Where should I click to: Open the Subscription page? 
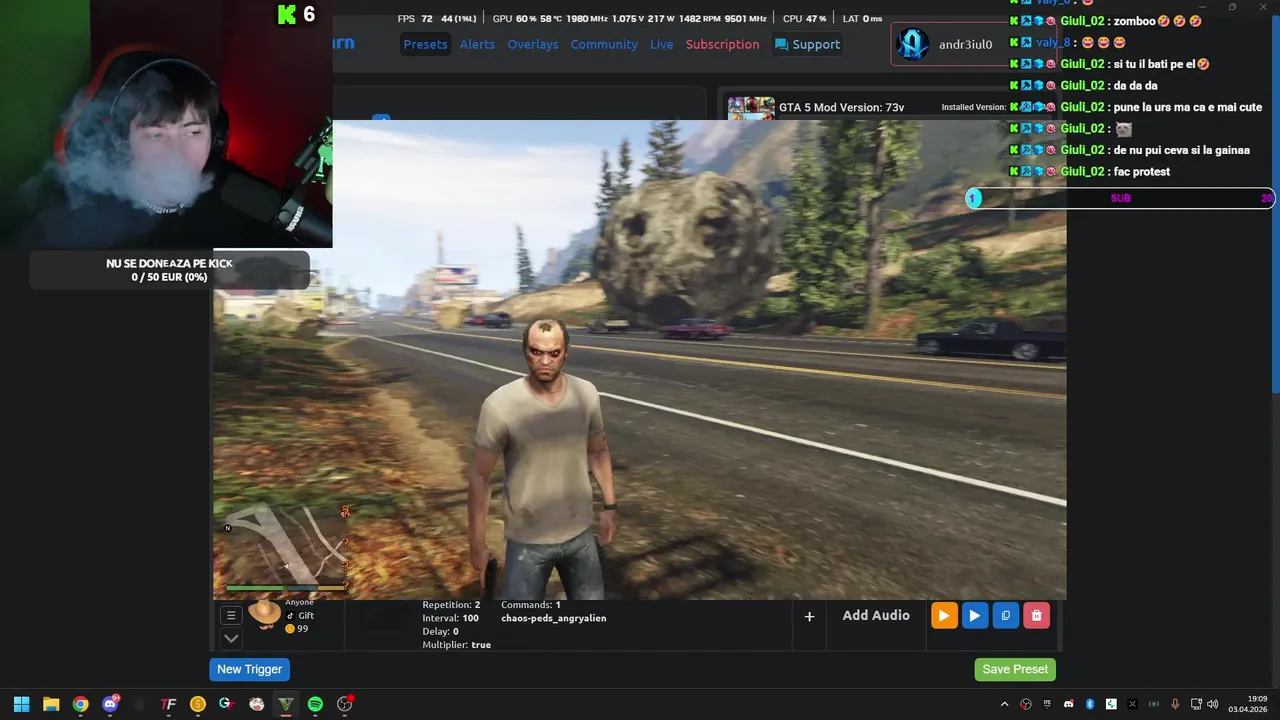click(722, 44)
